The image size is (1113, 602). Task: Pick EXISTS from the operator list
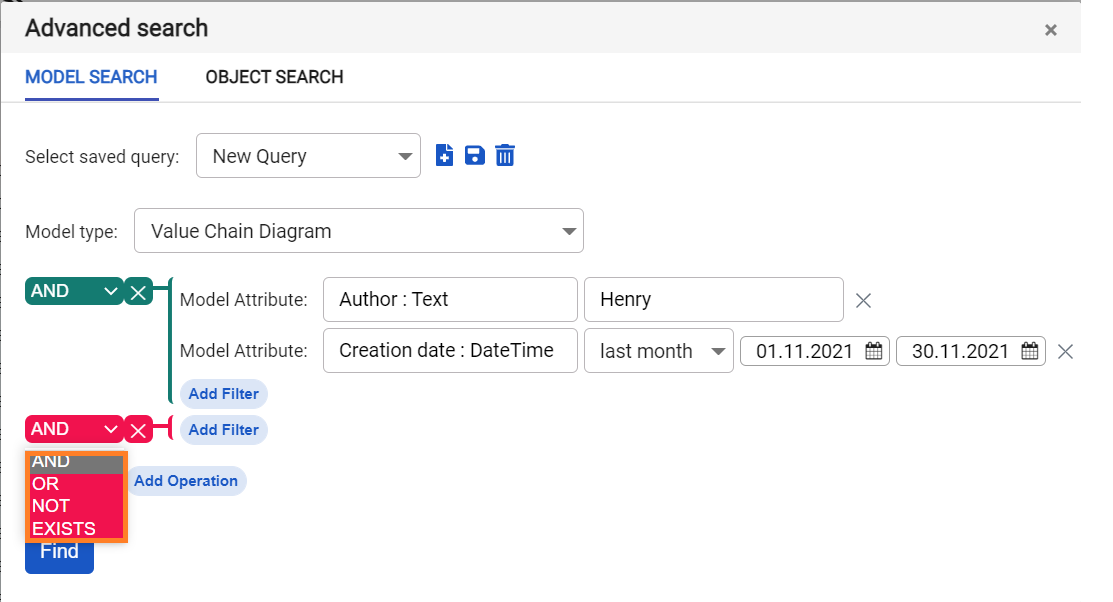[64, 528]
